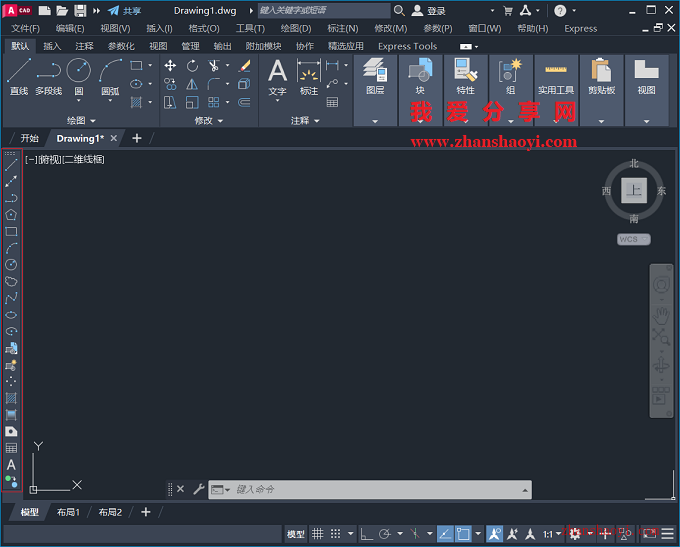Toggle snap mode in status bar
This screenshot has height=547, width=680.
tap(335, 534)
